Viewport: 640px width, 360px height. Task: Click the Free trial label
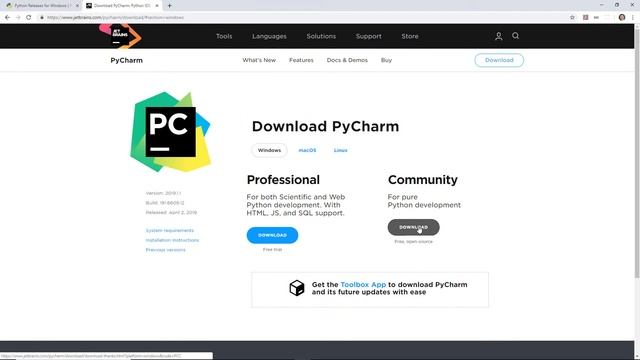click(x=272, y=249)
